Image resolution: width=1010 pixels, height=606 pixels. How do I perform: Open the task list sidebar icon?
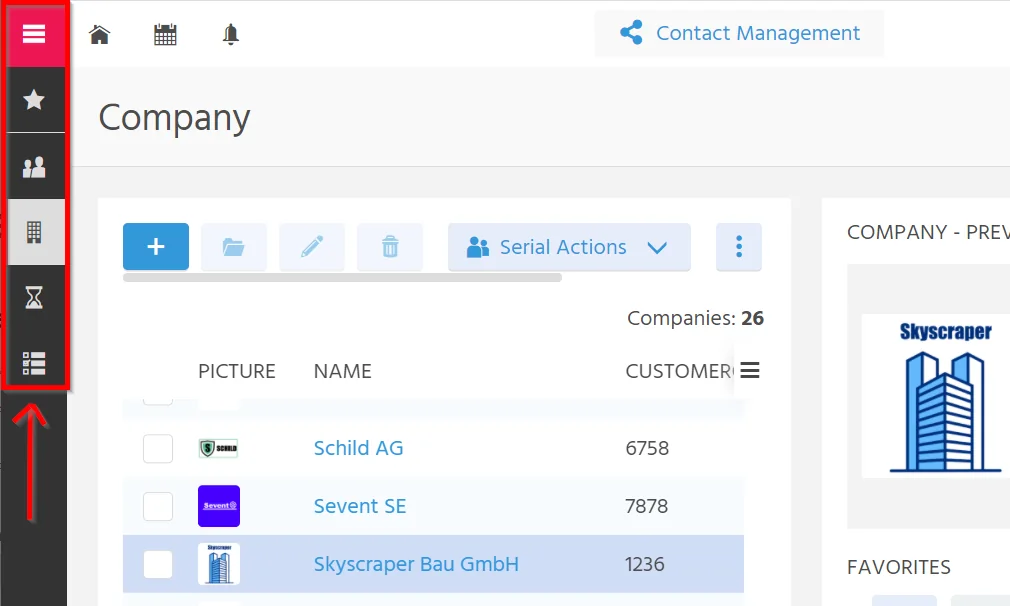point(34,363)
